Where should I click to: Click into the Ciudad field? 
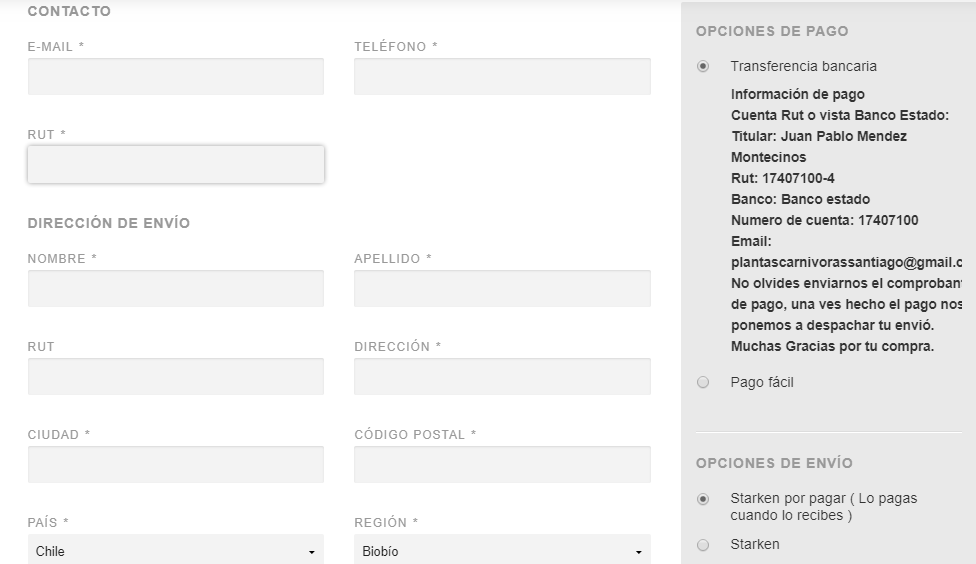(176, 464)
